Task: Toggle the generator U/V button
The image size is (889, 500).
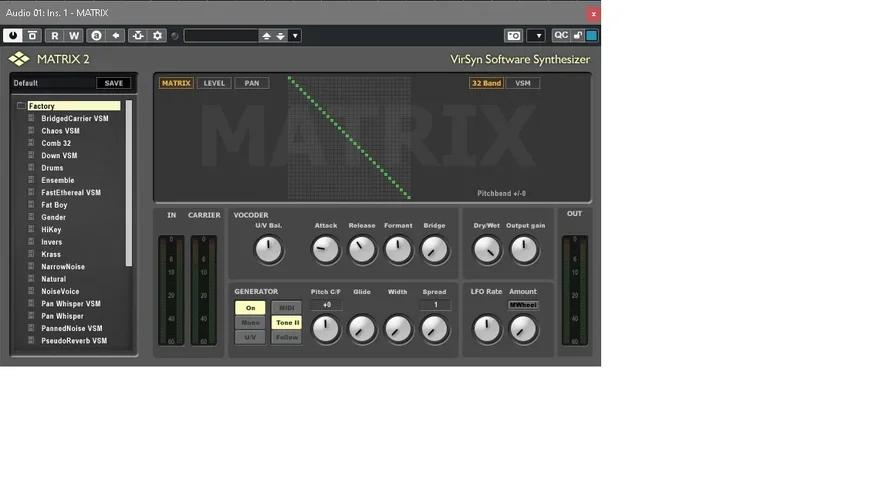Action: 250,337
